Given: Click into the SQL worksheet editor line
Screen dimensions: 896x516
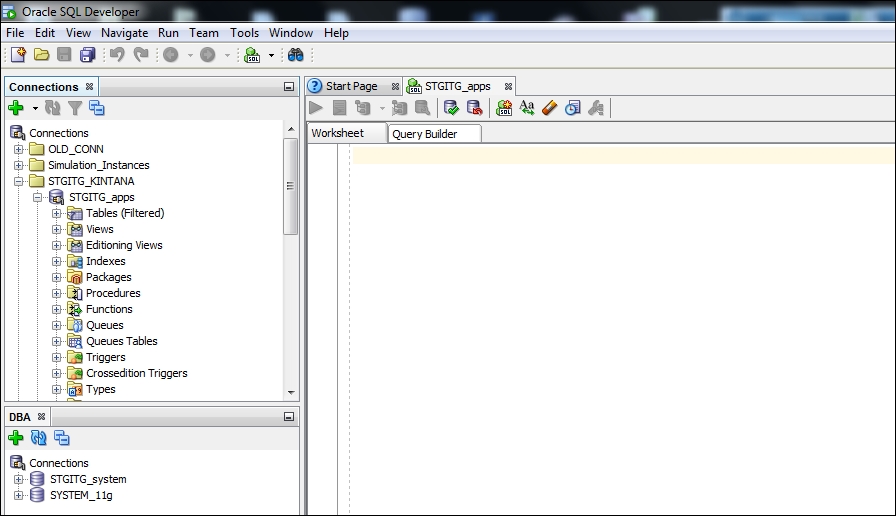Looking at the screenshot, I should pyautogui.click(x=623, y=155).
